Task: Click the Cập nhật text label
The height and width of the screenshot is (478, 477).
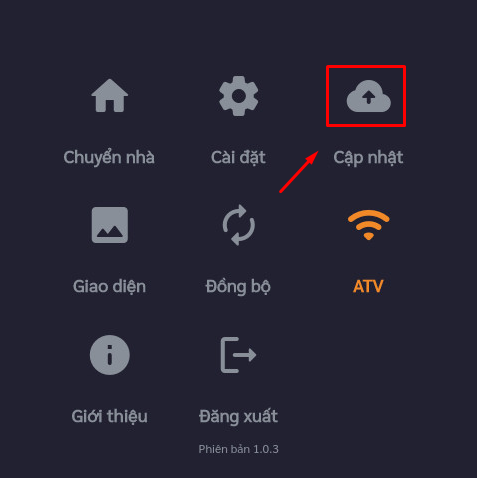Action: [368, 158]
